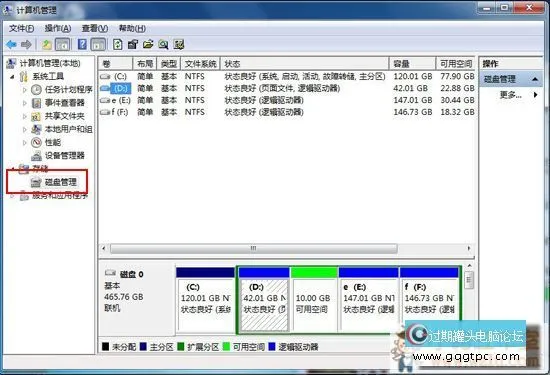
Task: Select 设备管理器 tree item
Action: [65, 155]
